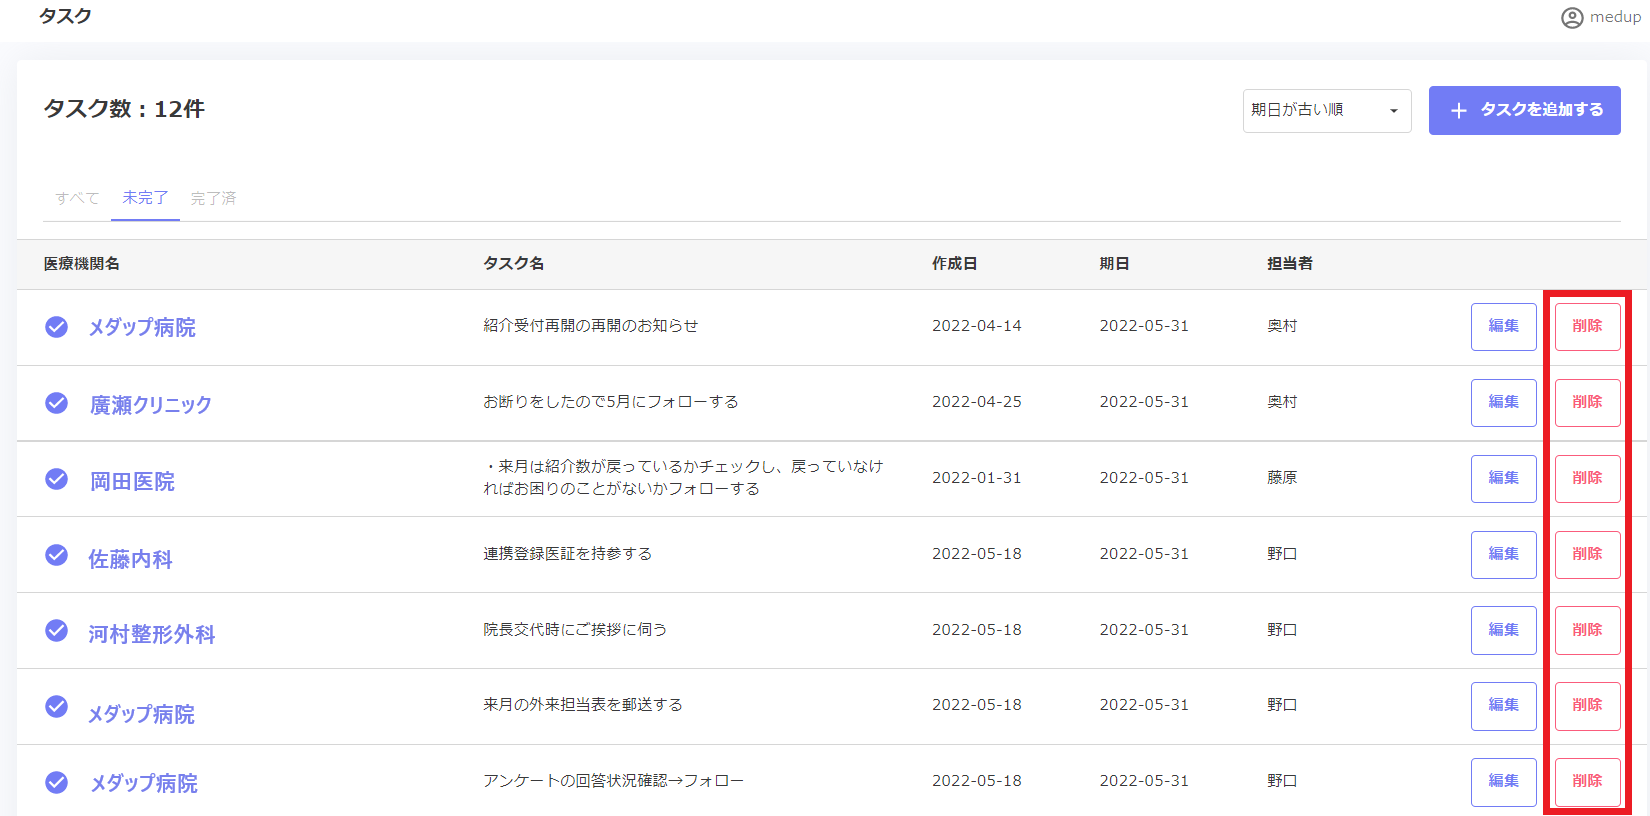
Task: Delete the 岡田医院 task
Action: pyautogui.click(x=1587, y=479)
